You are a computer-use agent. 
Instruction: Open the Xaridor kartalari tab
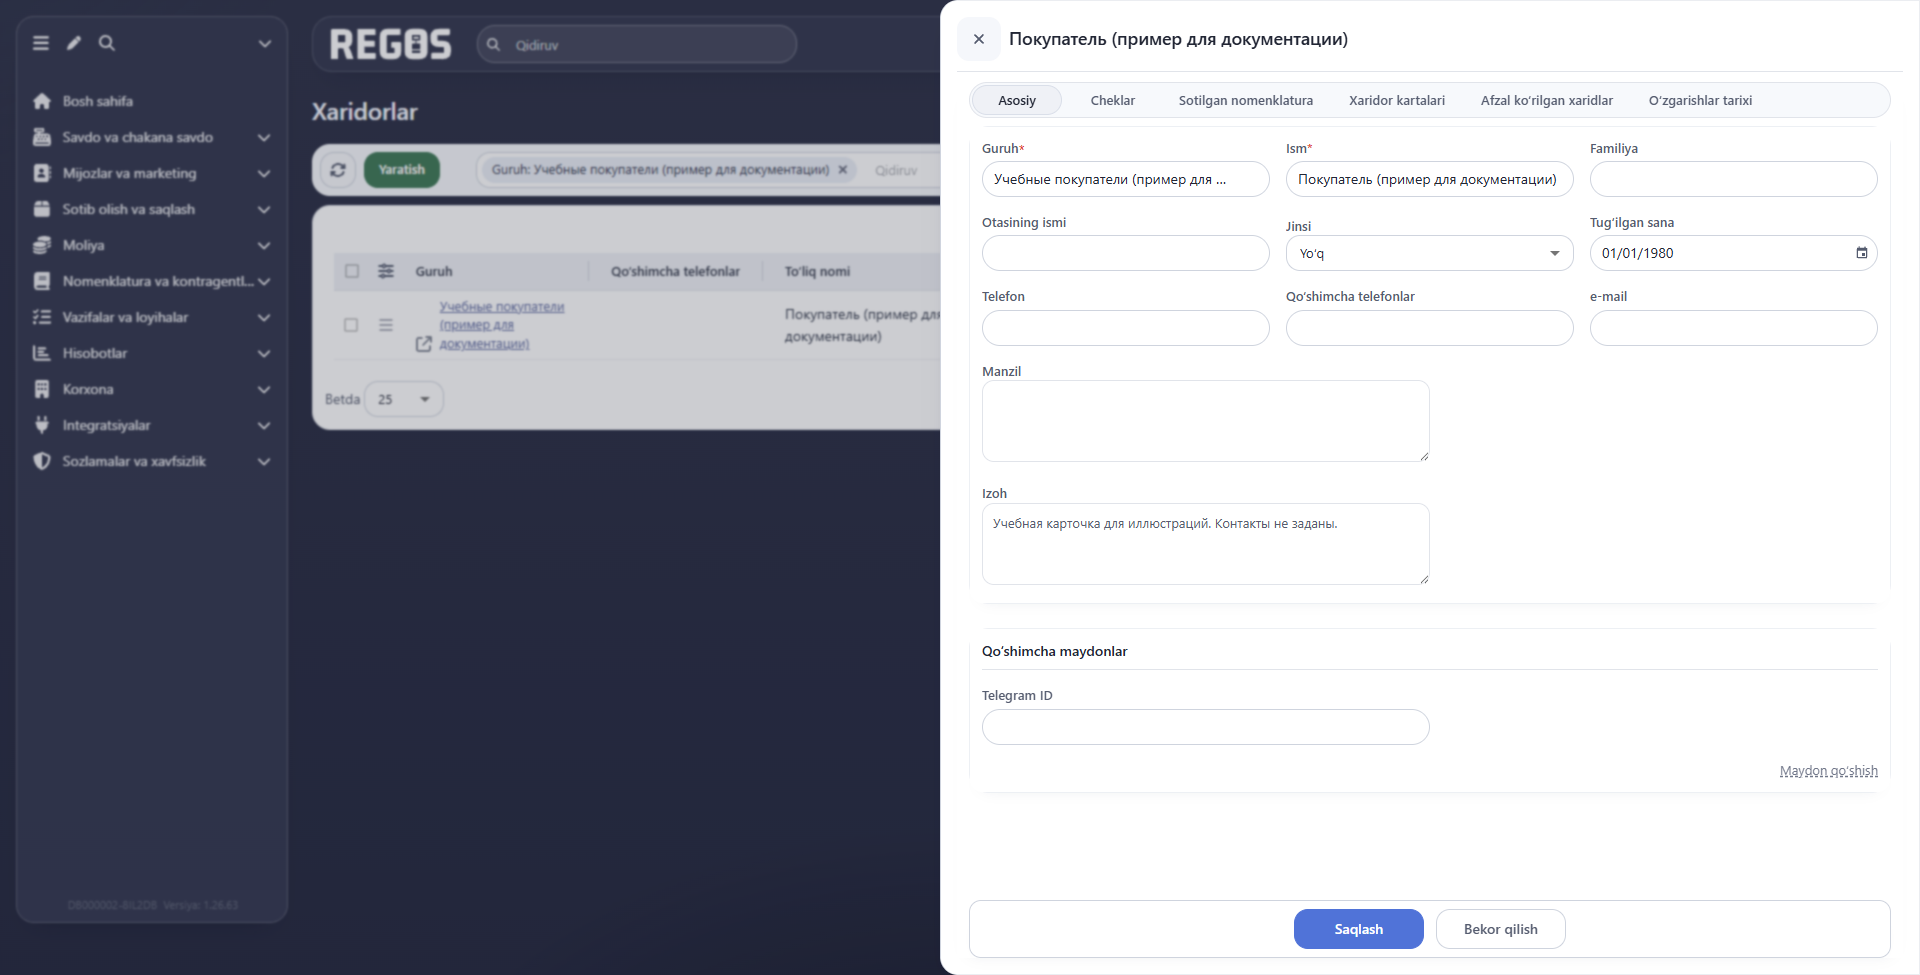click(1396, 100)
